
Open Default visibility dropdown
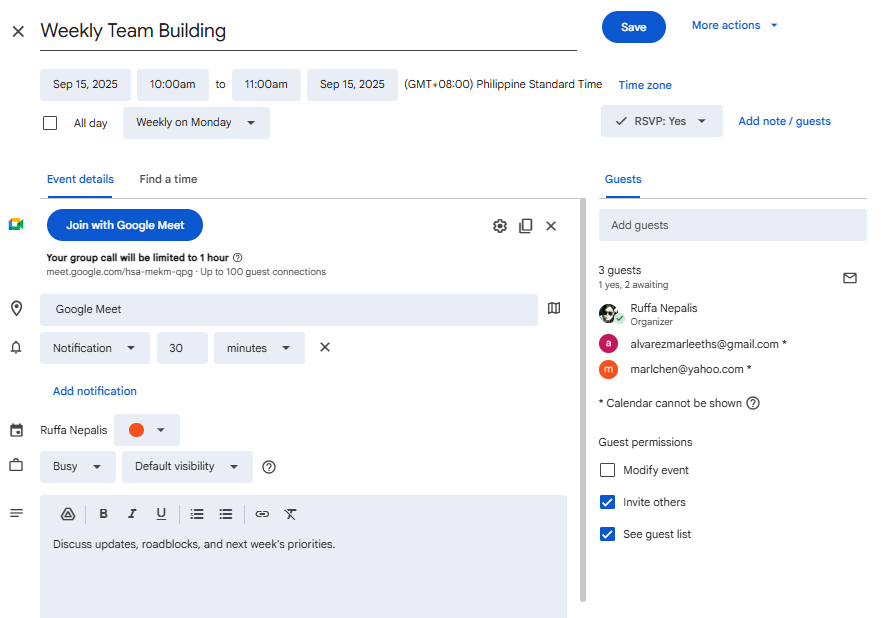[x=187, y=467]
